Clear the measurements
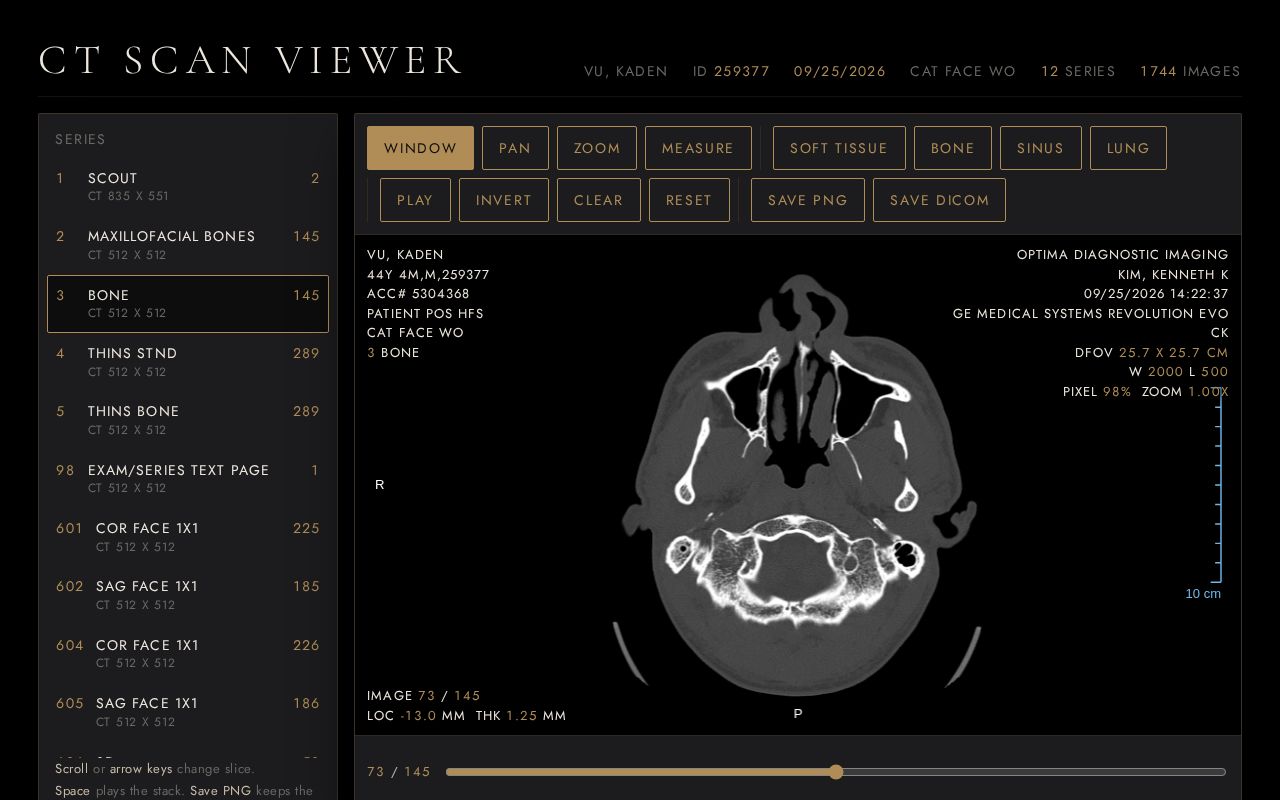The width and height of the screenshot is (1280, 800). [599, 200]
